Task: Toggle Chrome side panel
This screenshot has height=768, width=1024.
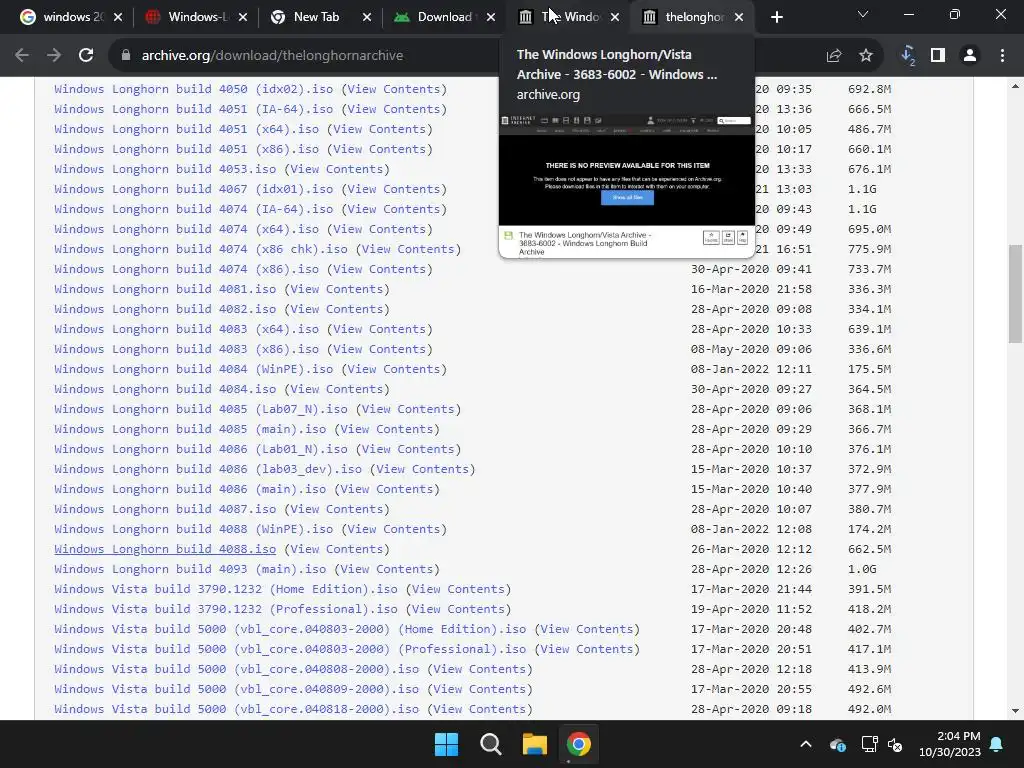Action: (x=938, y=56)
